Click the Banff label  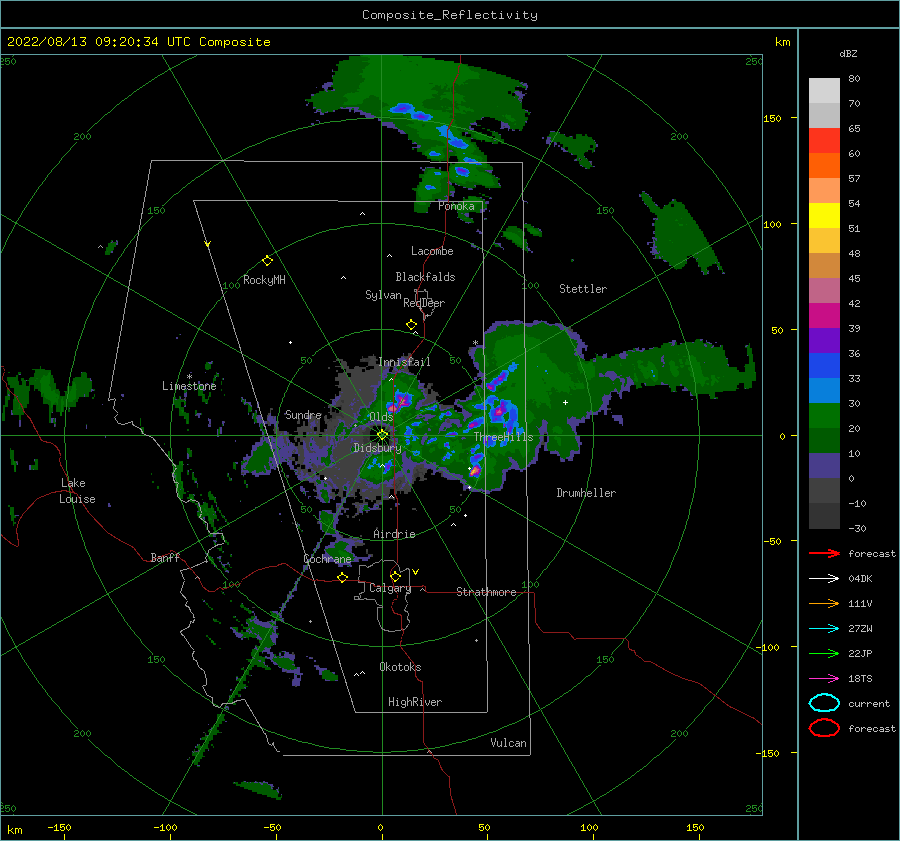(165, 557)
